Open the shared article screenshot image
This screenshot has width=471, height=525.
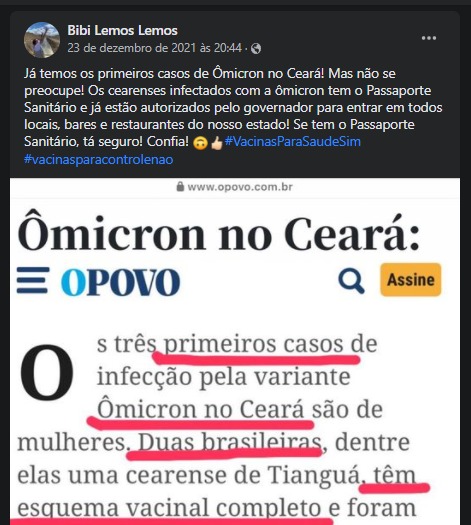pyautogui.click(x=235, y=352)
